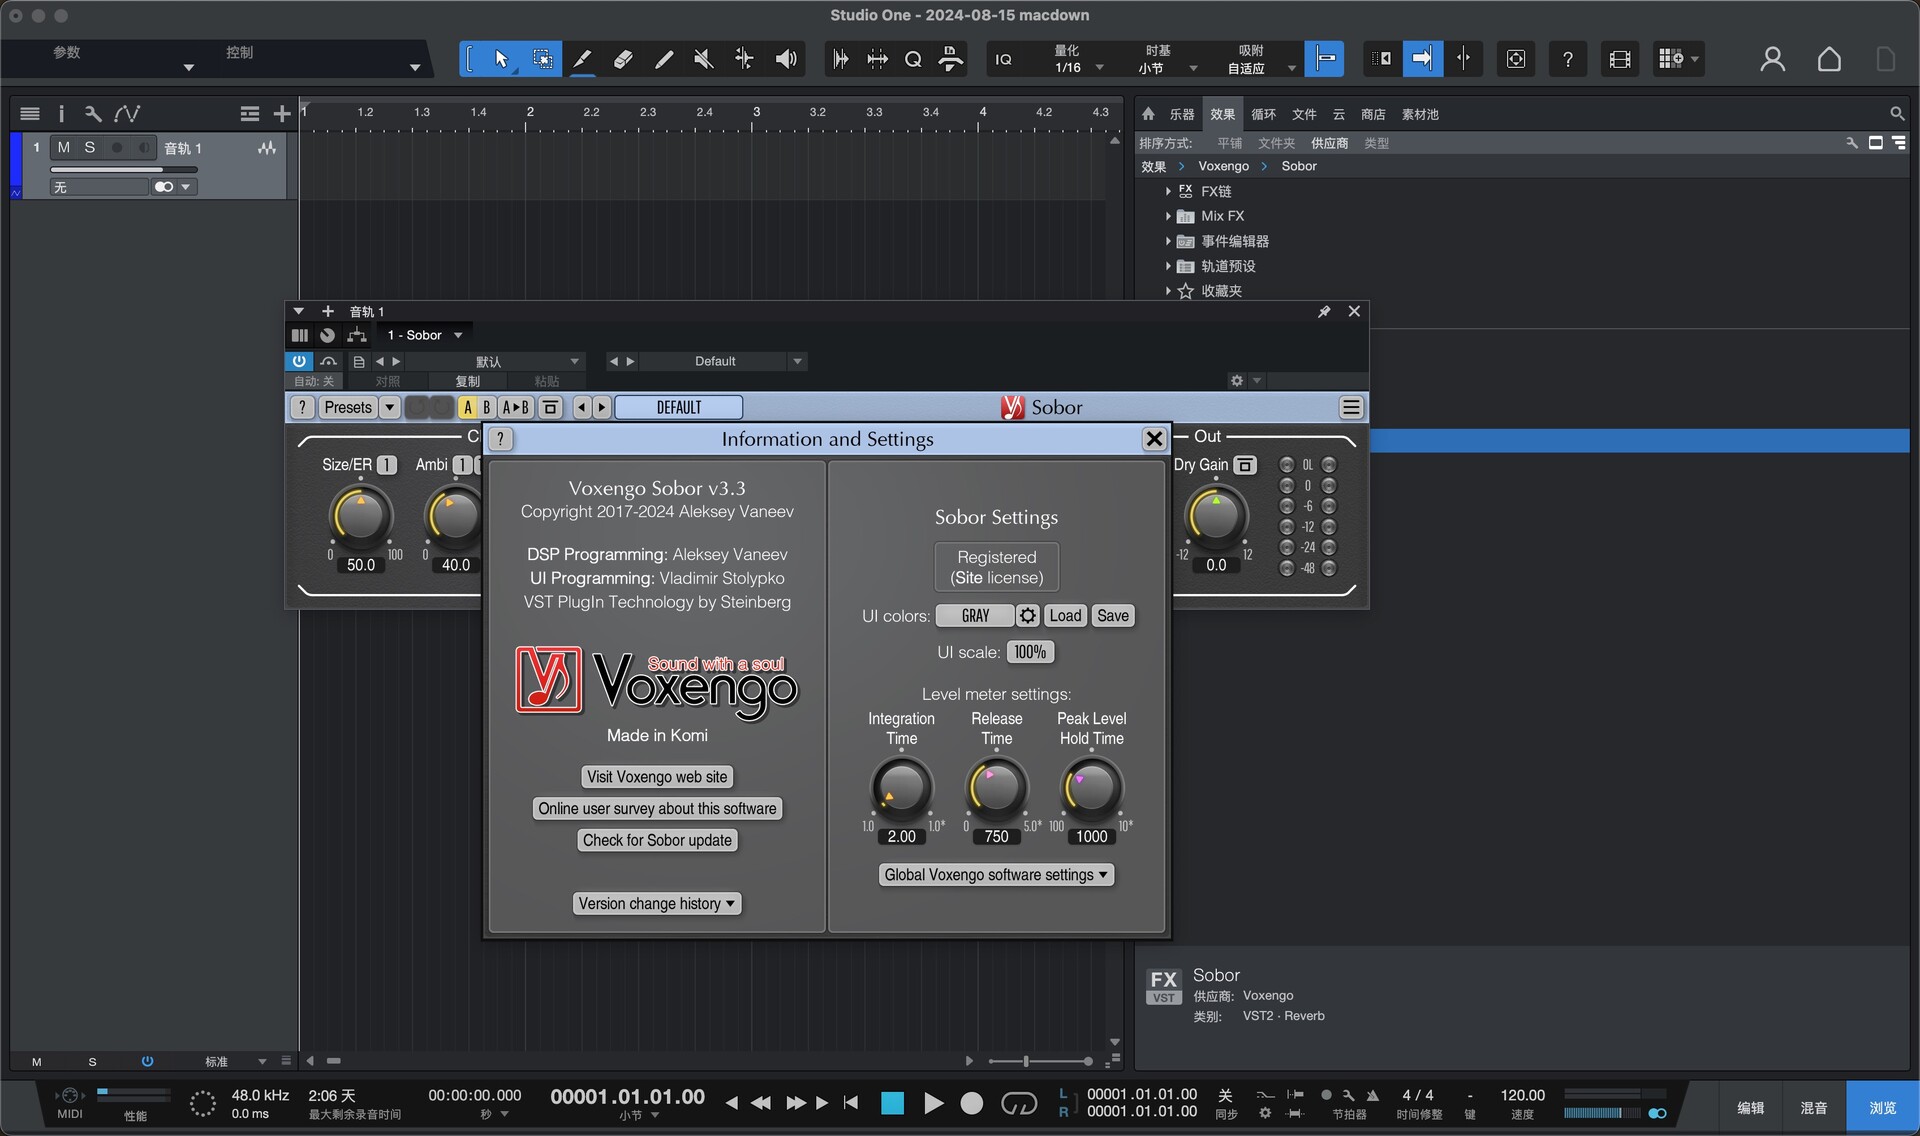
Task: Open track tools wrench icon
Action: [93, 114]
